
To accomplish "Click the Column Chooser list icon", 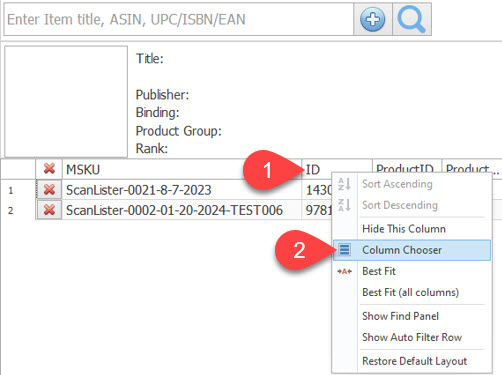I will click(344, 250).
